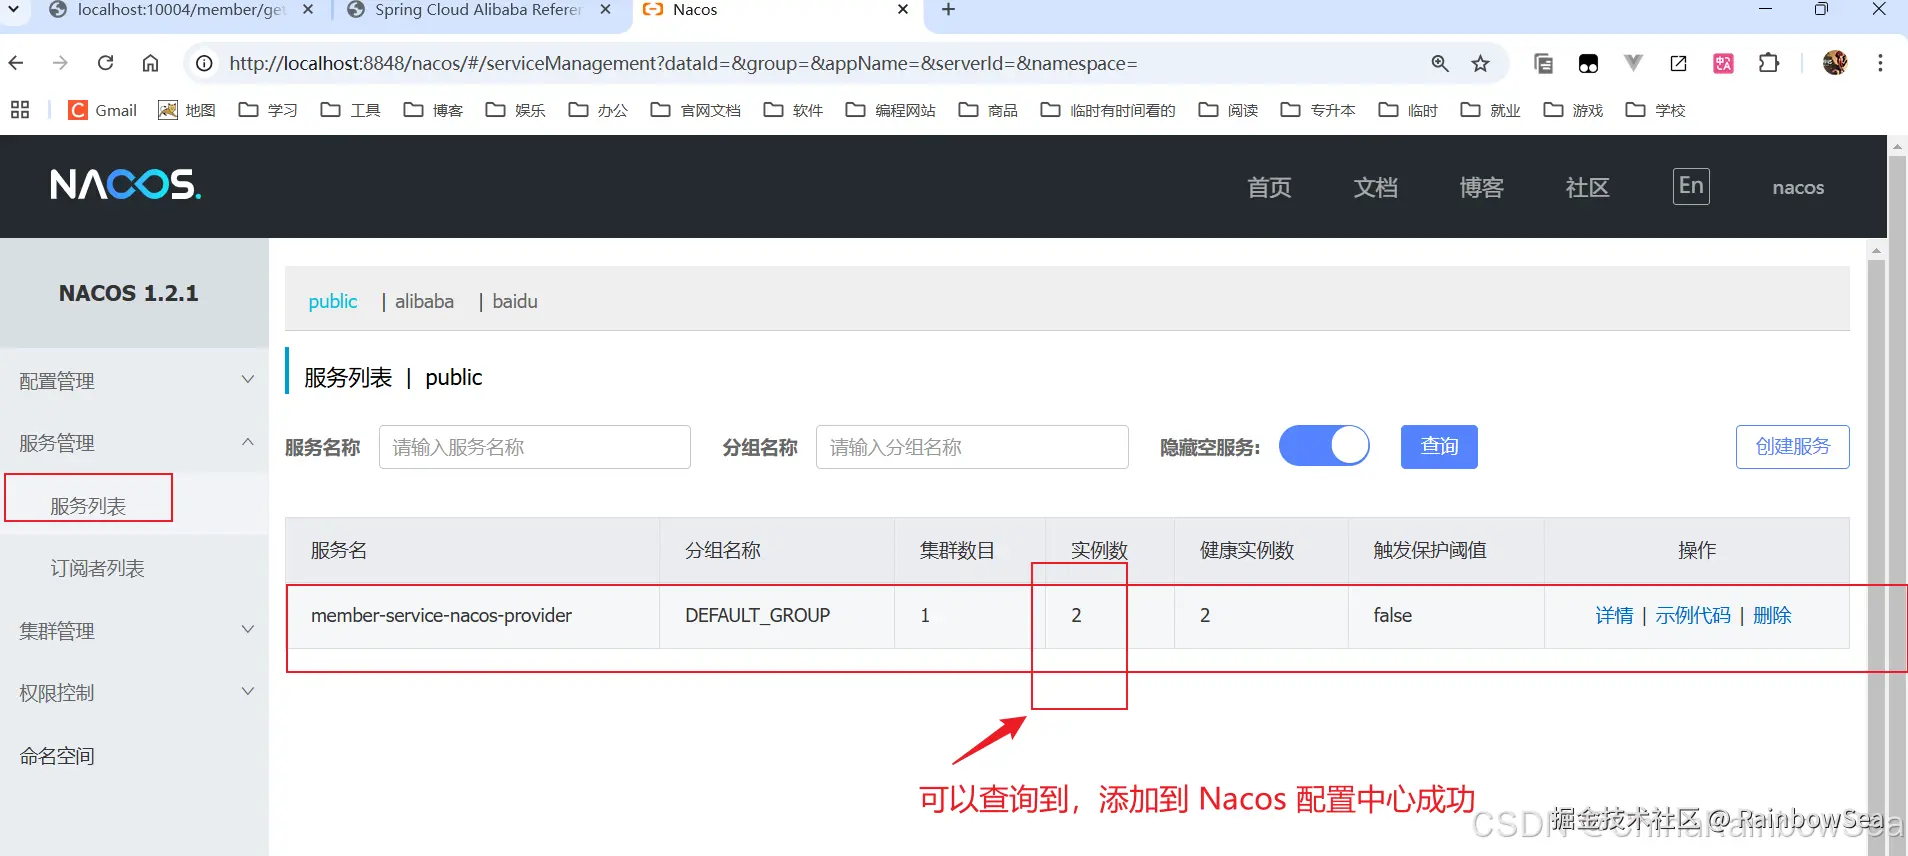Select 服务列表 in the sidebar
The width and height of the screenshot is (1908, 856).
88,506
